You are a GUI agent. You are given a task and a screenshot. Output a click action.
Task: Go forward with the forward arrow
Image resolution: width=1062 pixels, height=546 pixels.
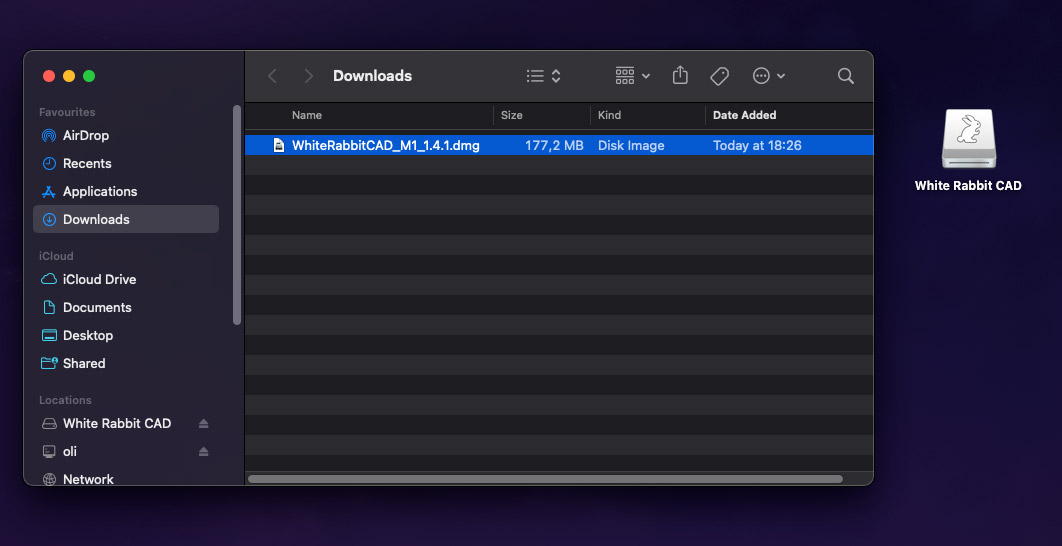tap(308, 76)
